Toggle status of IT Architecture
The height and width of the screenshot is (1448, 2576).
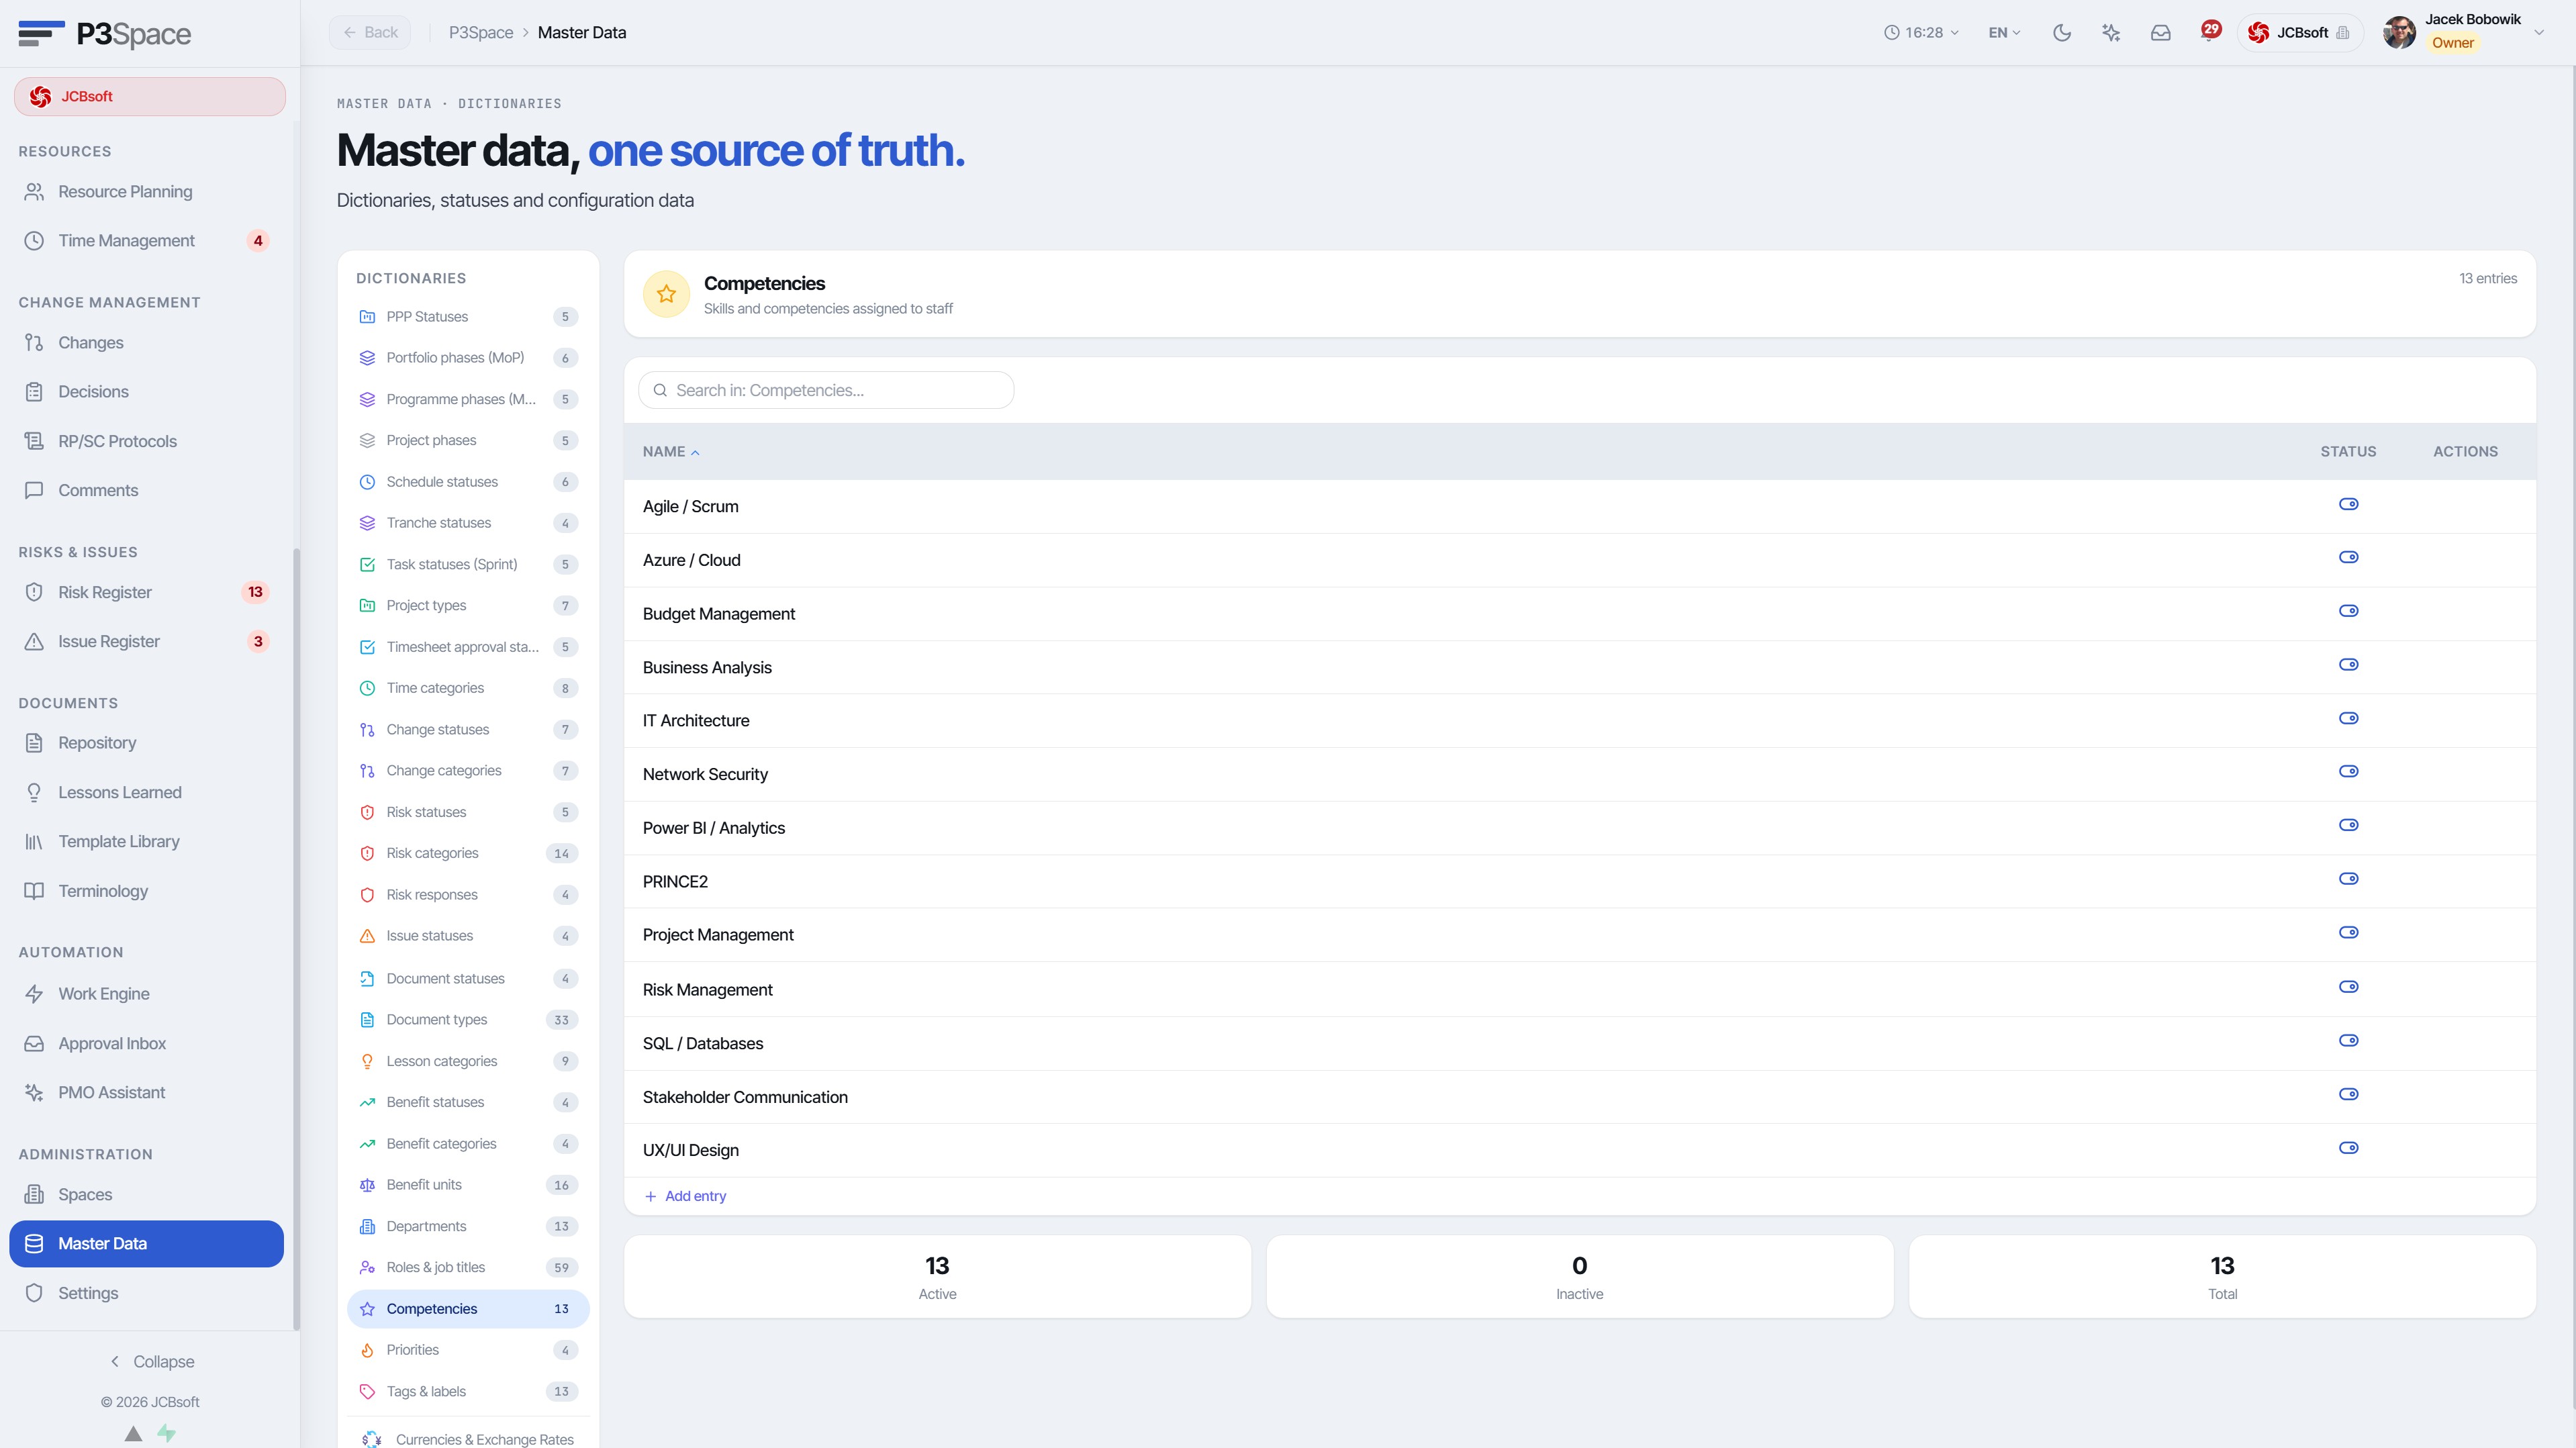(2349, 718)
